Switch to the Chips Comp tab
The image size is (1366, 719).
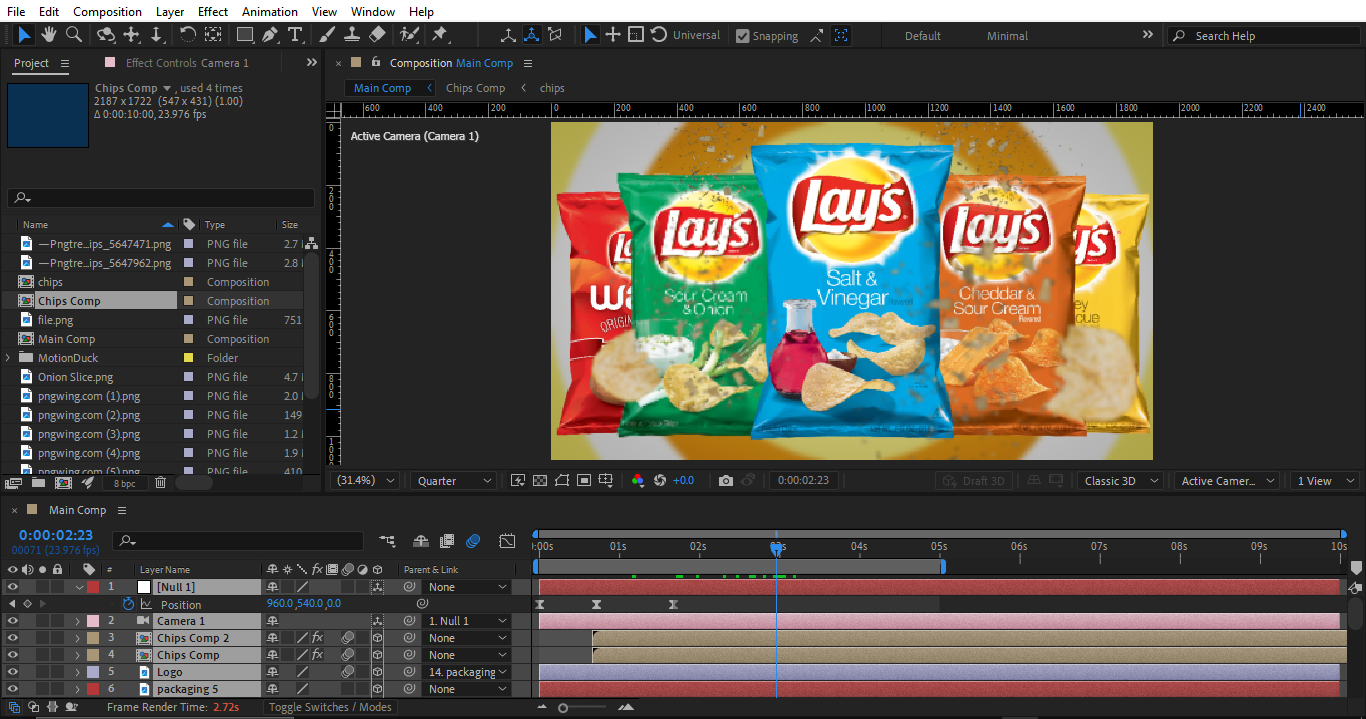[x=475, y=88]
